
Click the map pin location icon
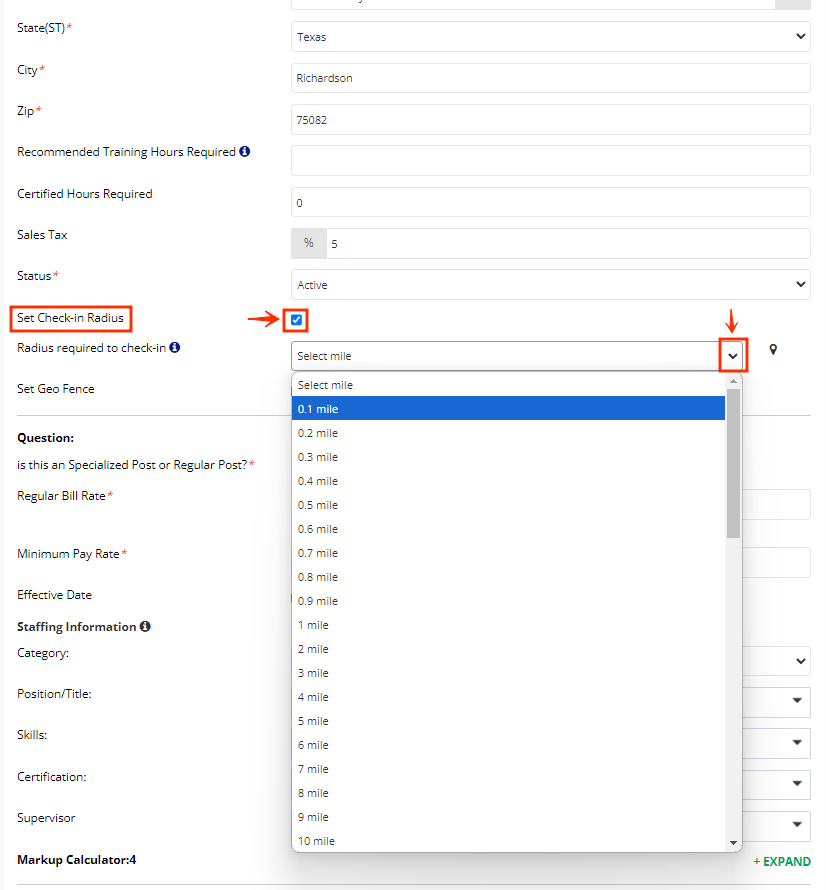tap(773, 349)
